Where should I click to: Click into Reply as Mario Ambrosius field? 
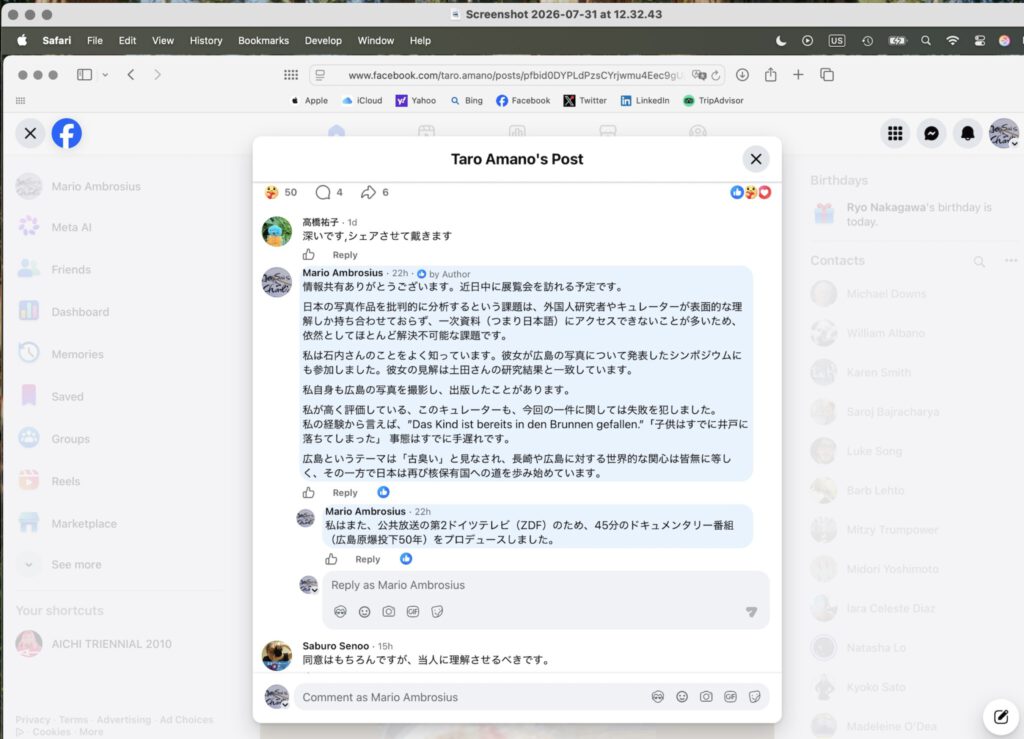pyautogui.click(x=546, y=585)
